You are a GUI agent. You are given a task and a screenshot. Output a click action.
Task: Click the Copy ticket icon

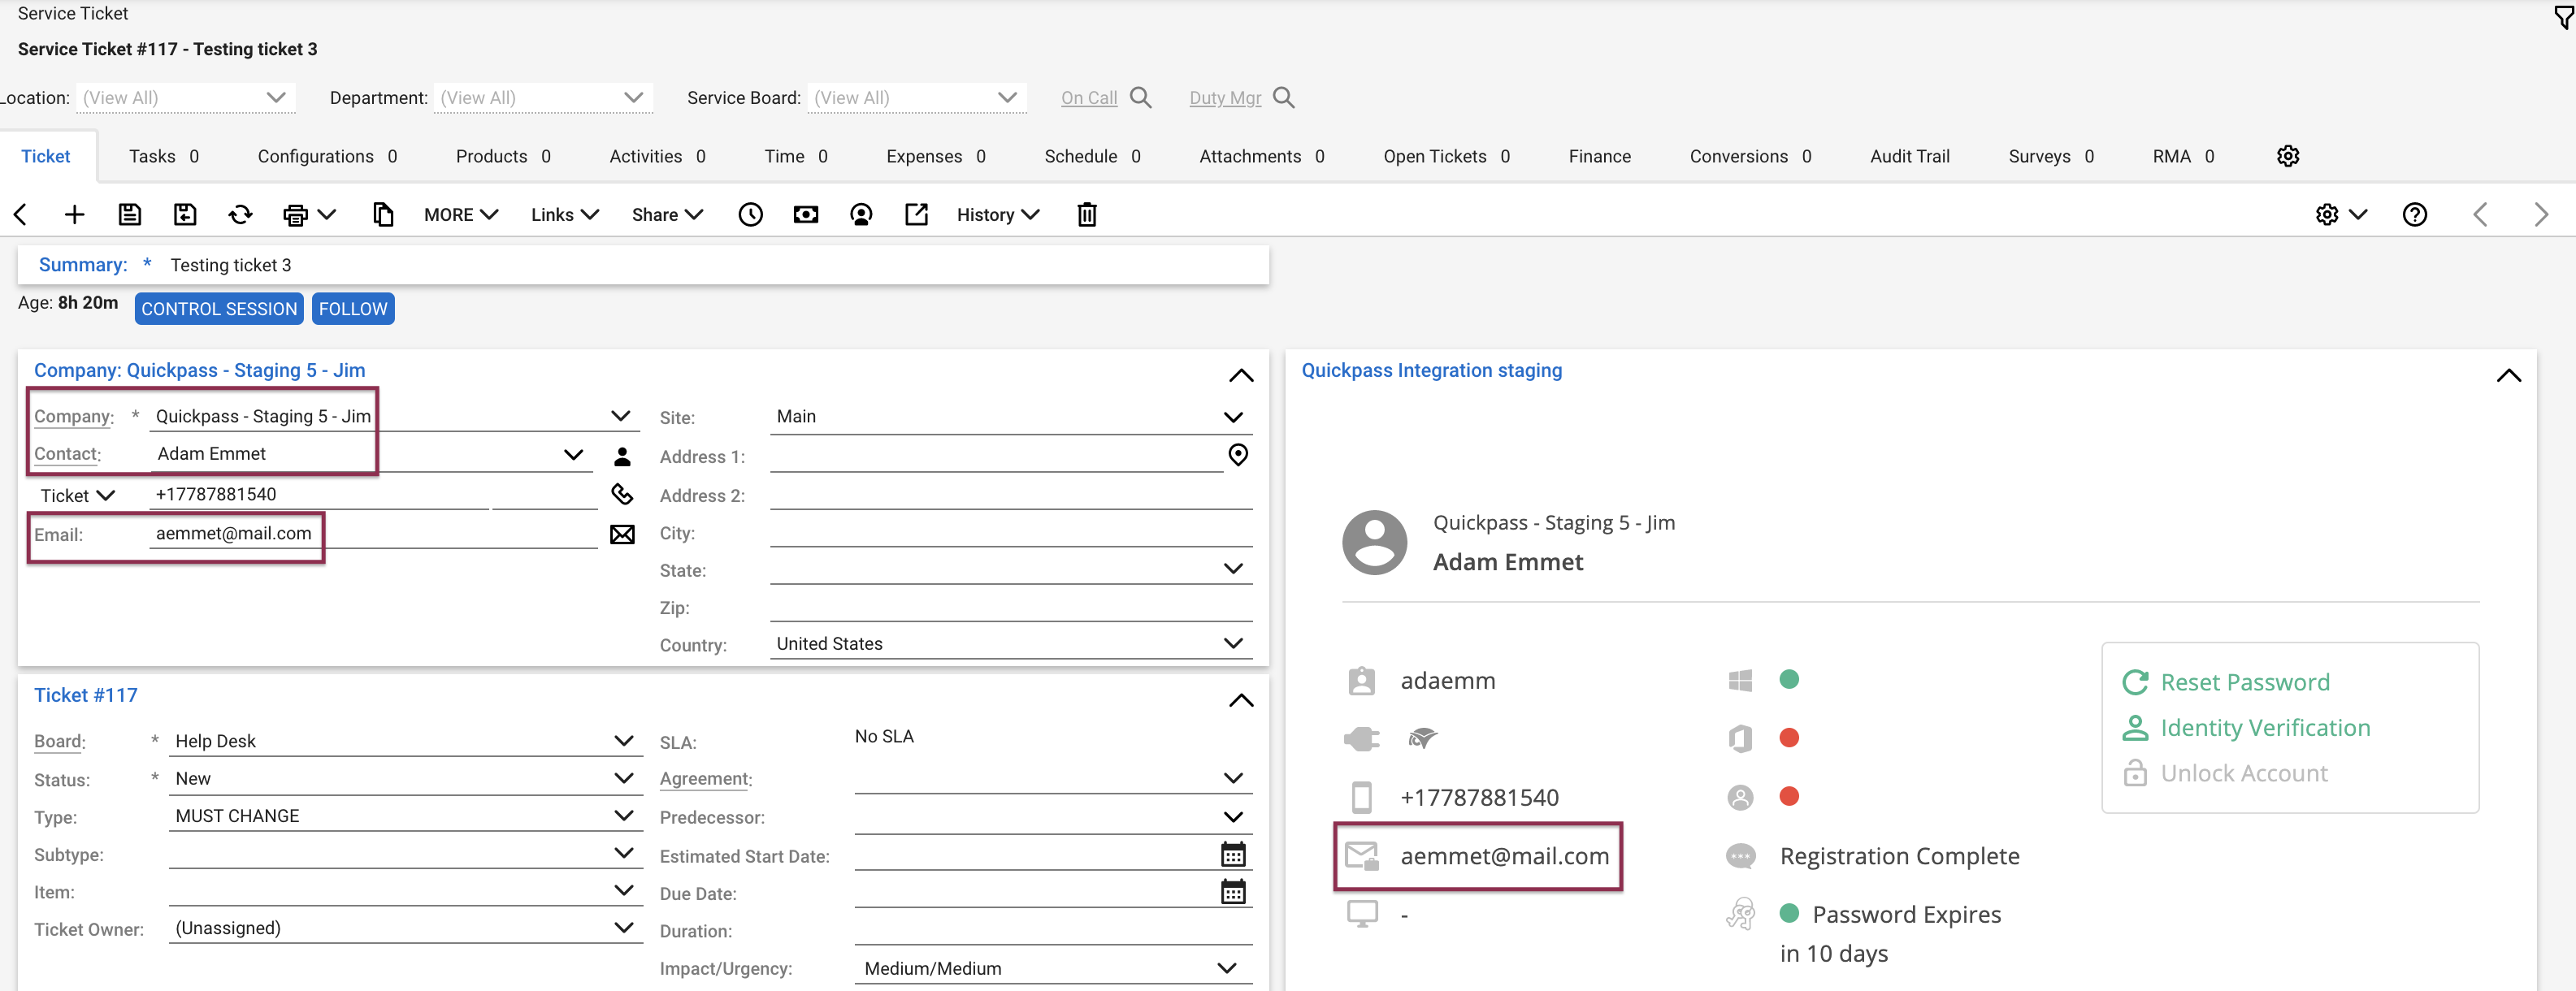(383, 213)
